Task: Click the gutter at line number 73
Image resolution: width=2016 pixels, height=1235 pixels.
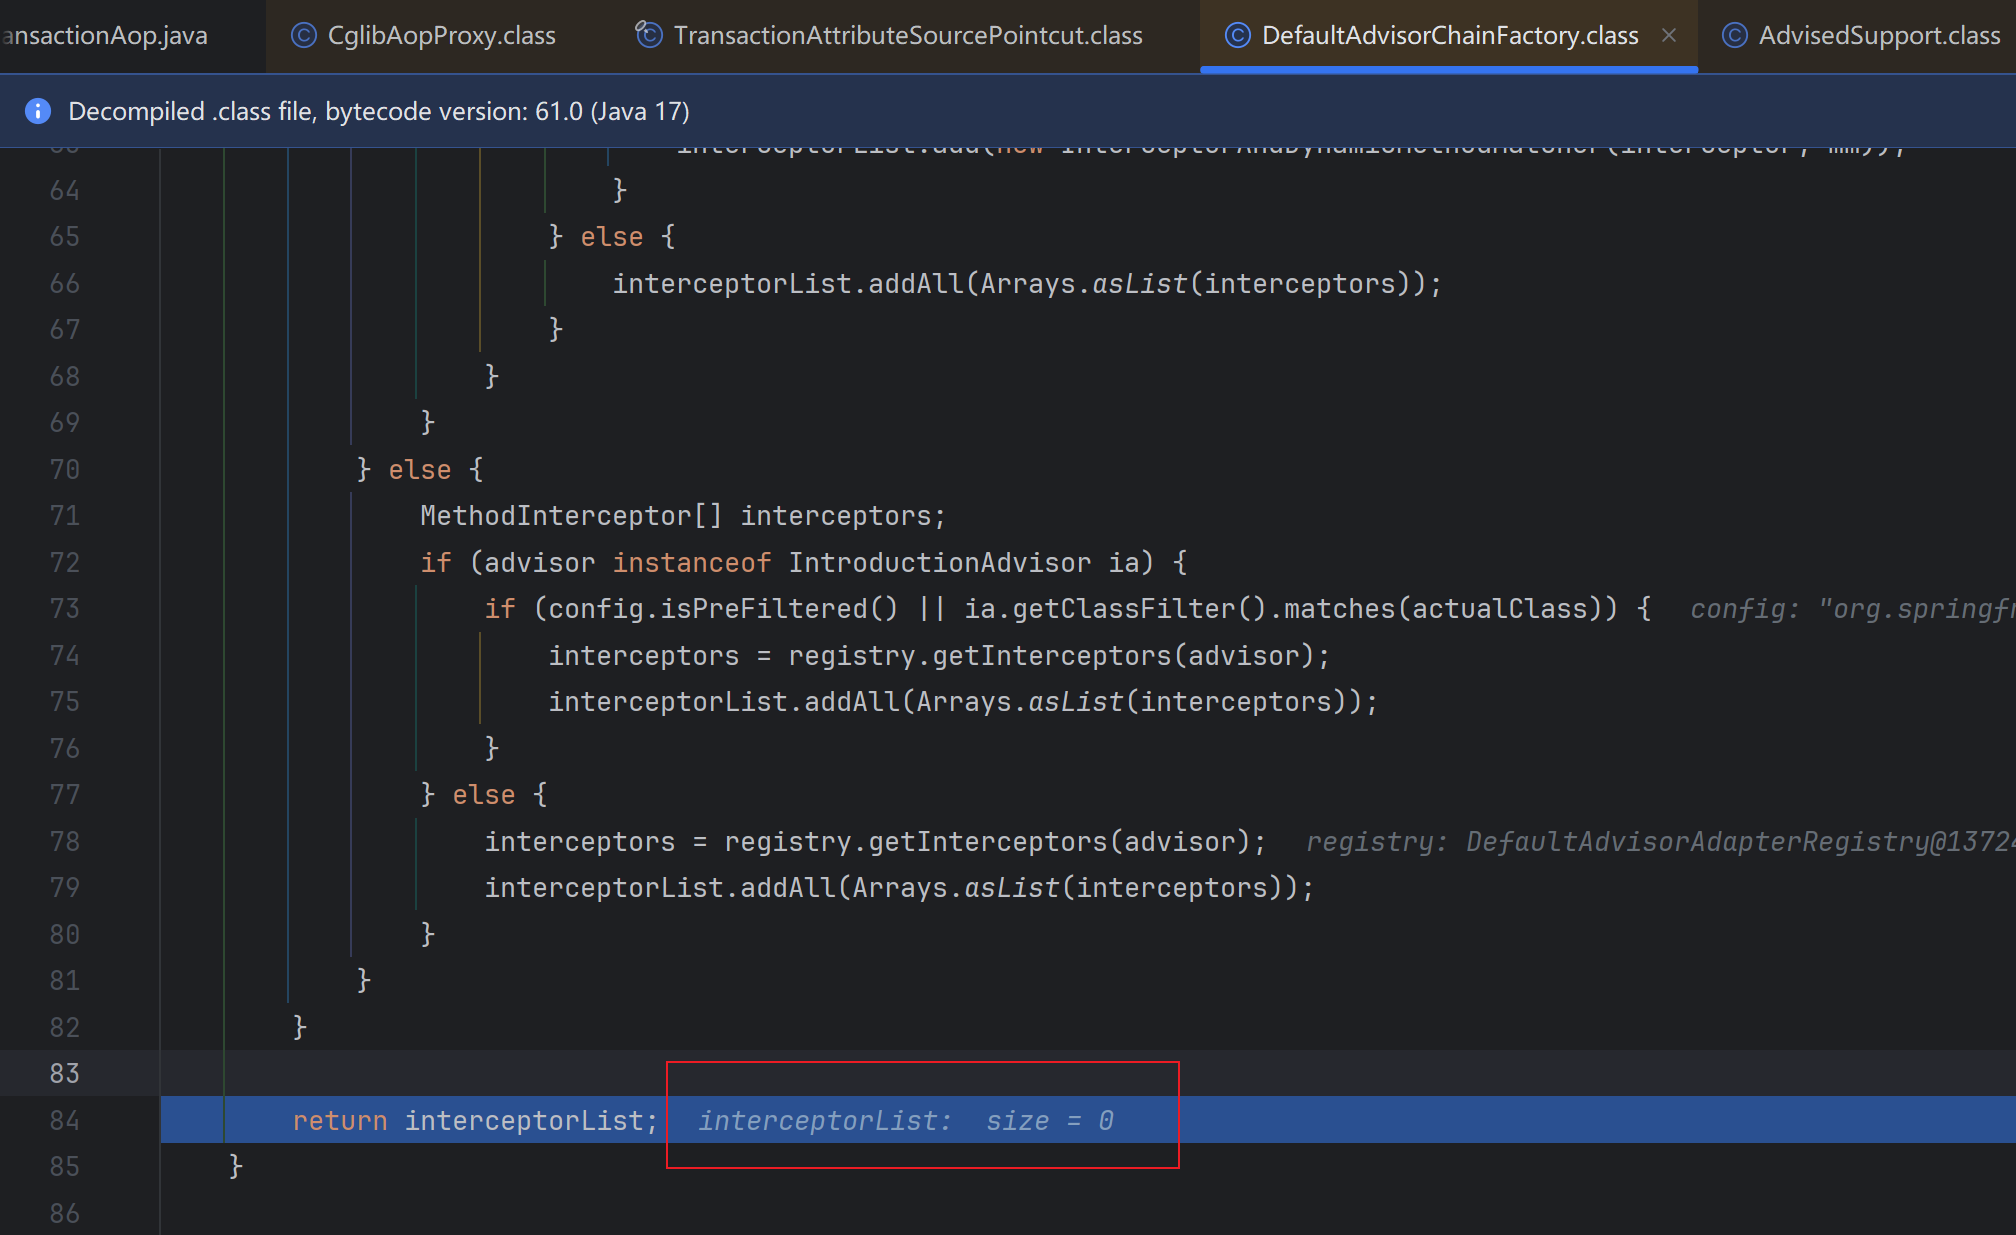Action: [64, 609]
